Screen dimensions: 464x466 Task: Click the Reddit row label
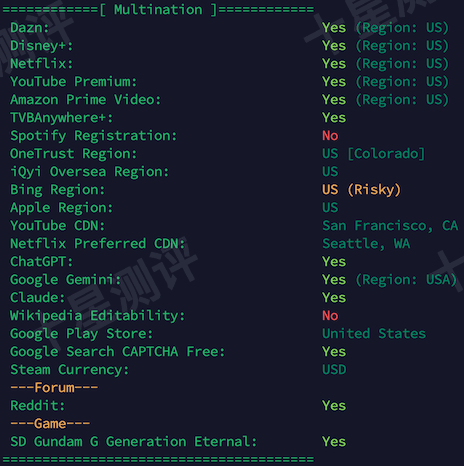(x=38, y=406)
